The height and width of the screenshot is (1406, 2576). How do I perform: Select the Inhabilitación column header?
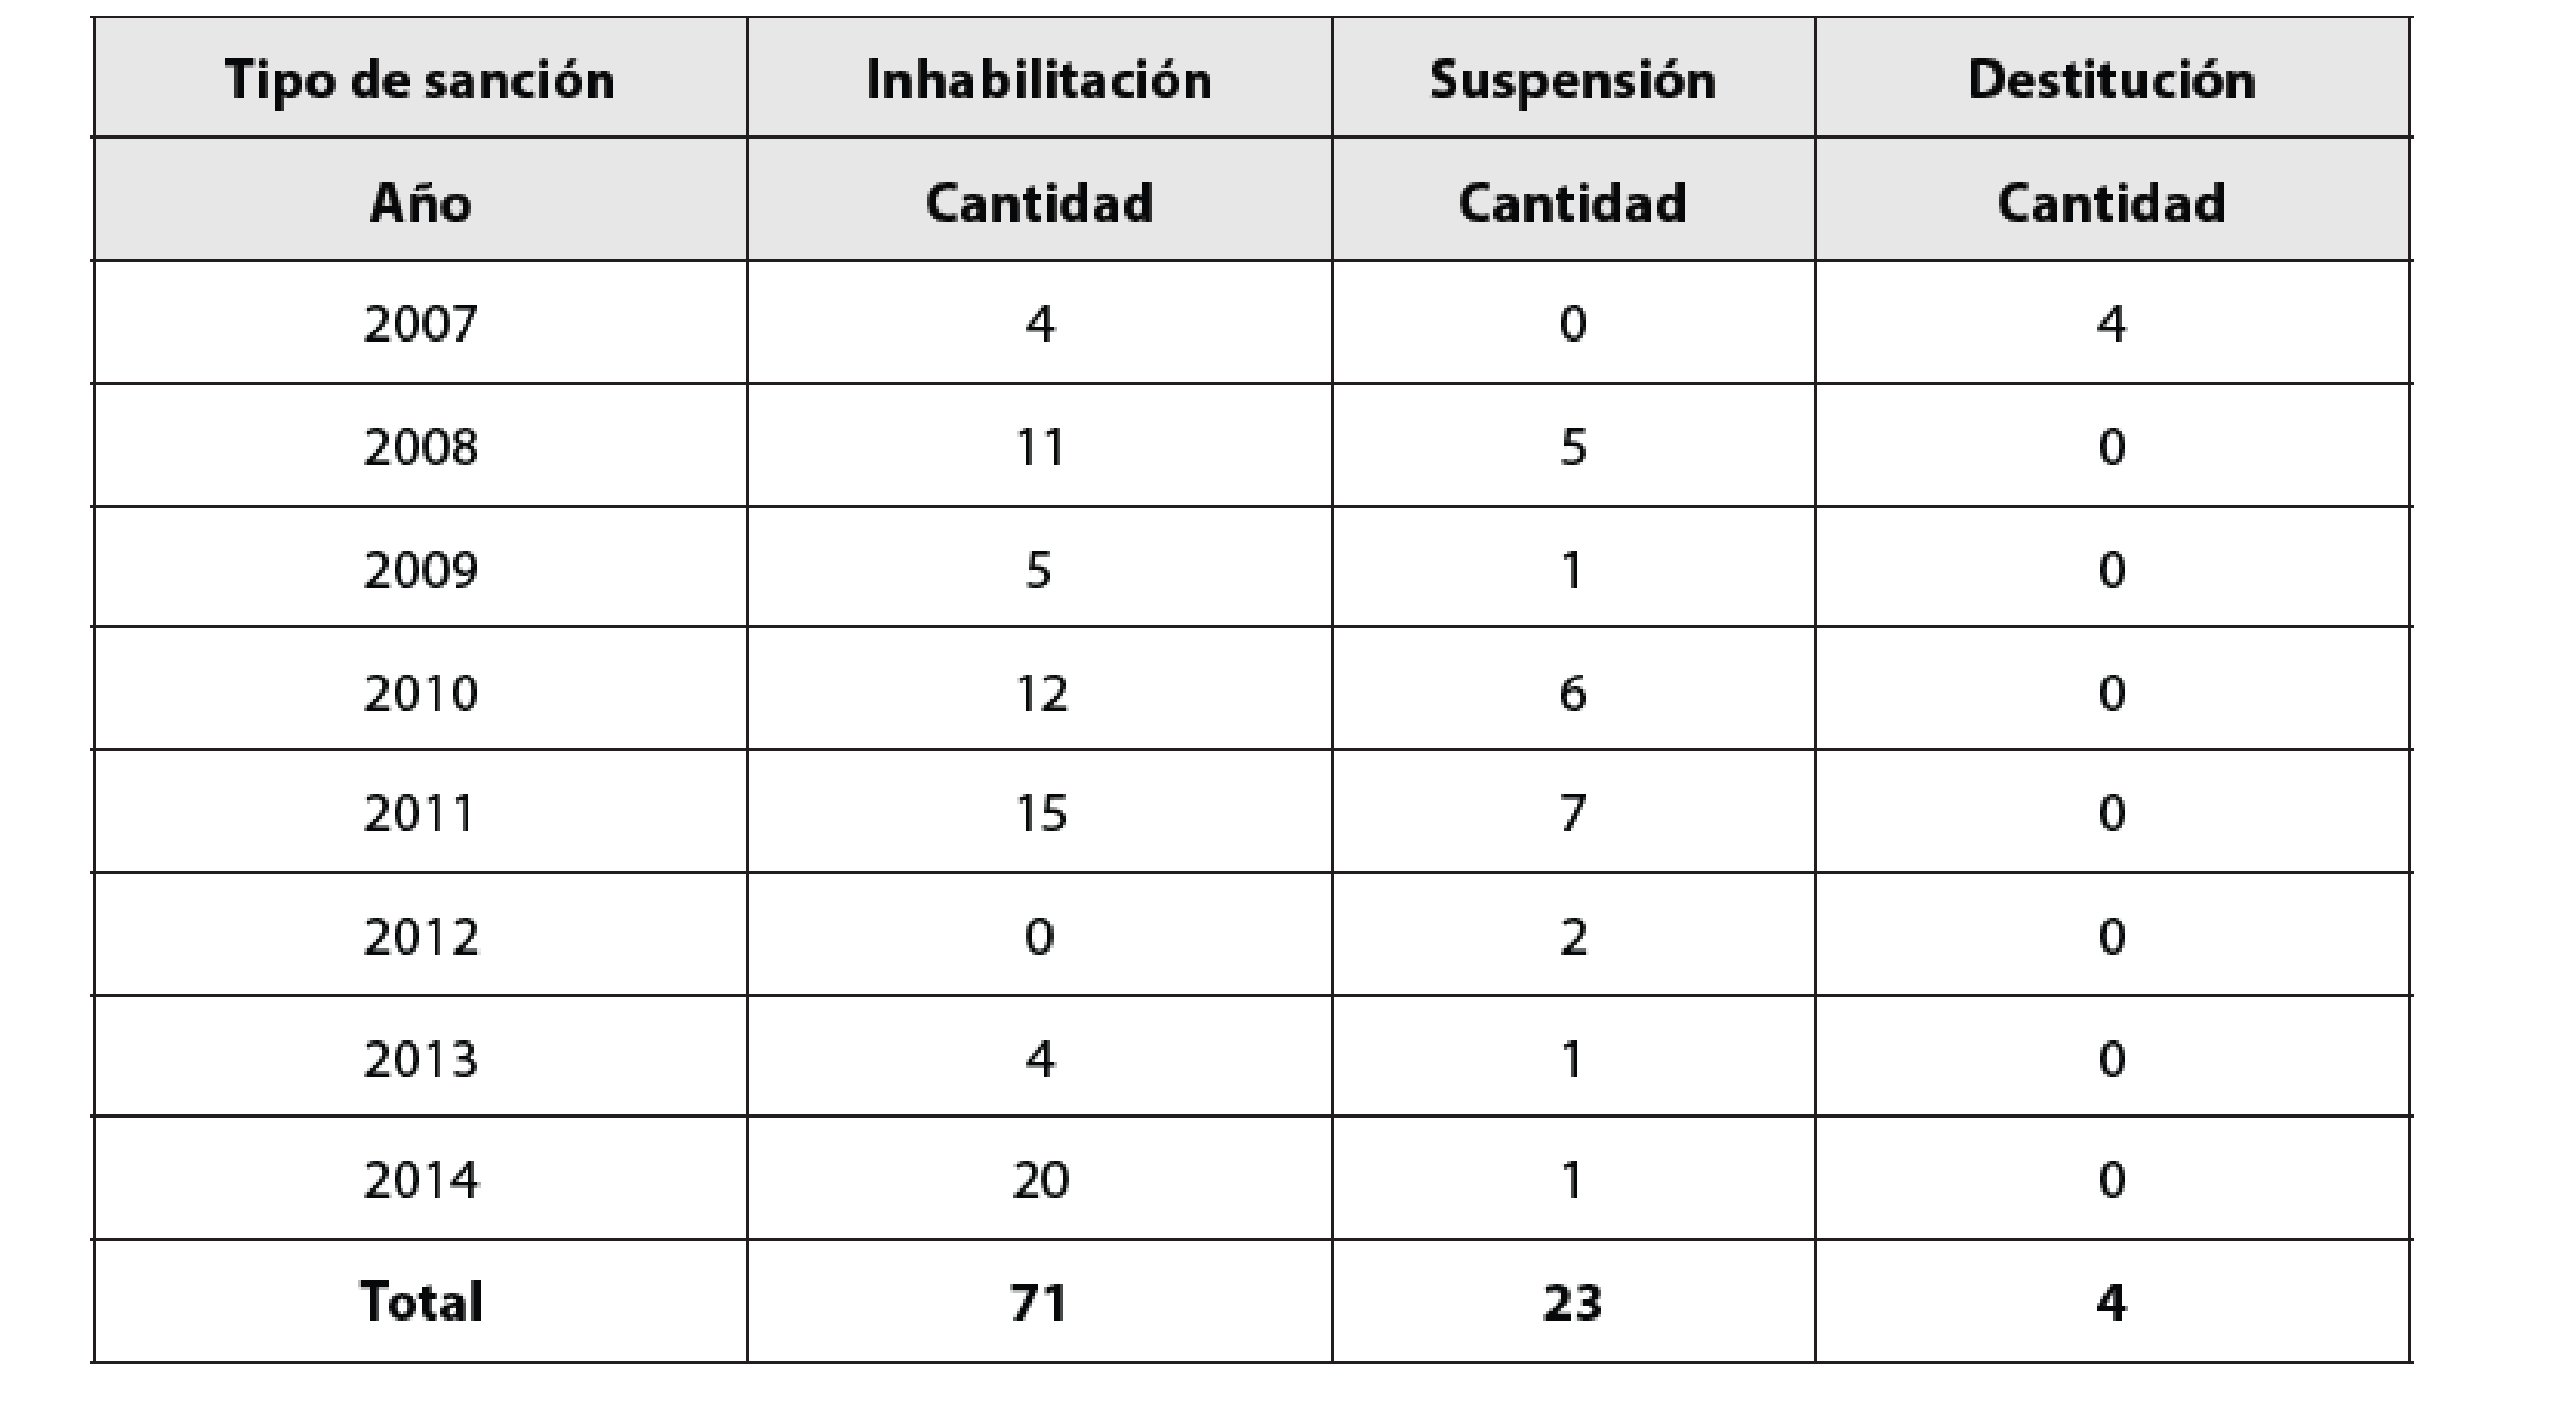(1039, 79)
